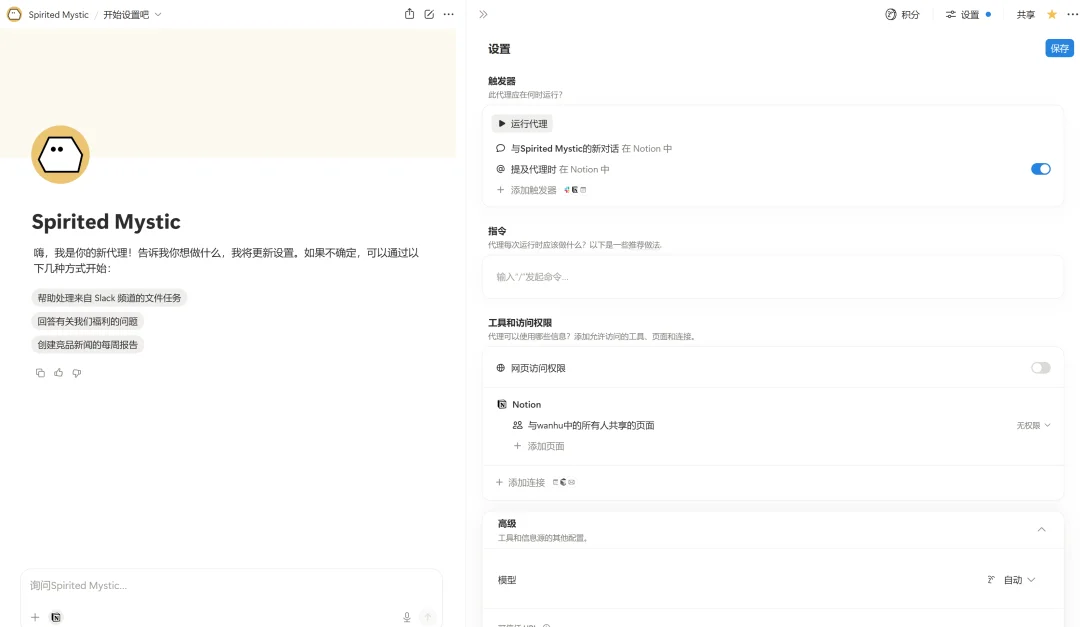Click the plus icon to add an attachment
The height and width of the screenshot is (627, 1080).
[35, 617]
